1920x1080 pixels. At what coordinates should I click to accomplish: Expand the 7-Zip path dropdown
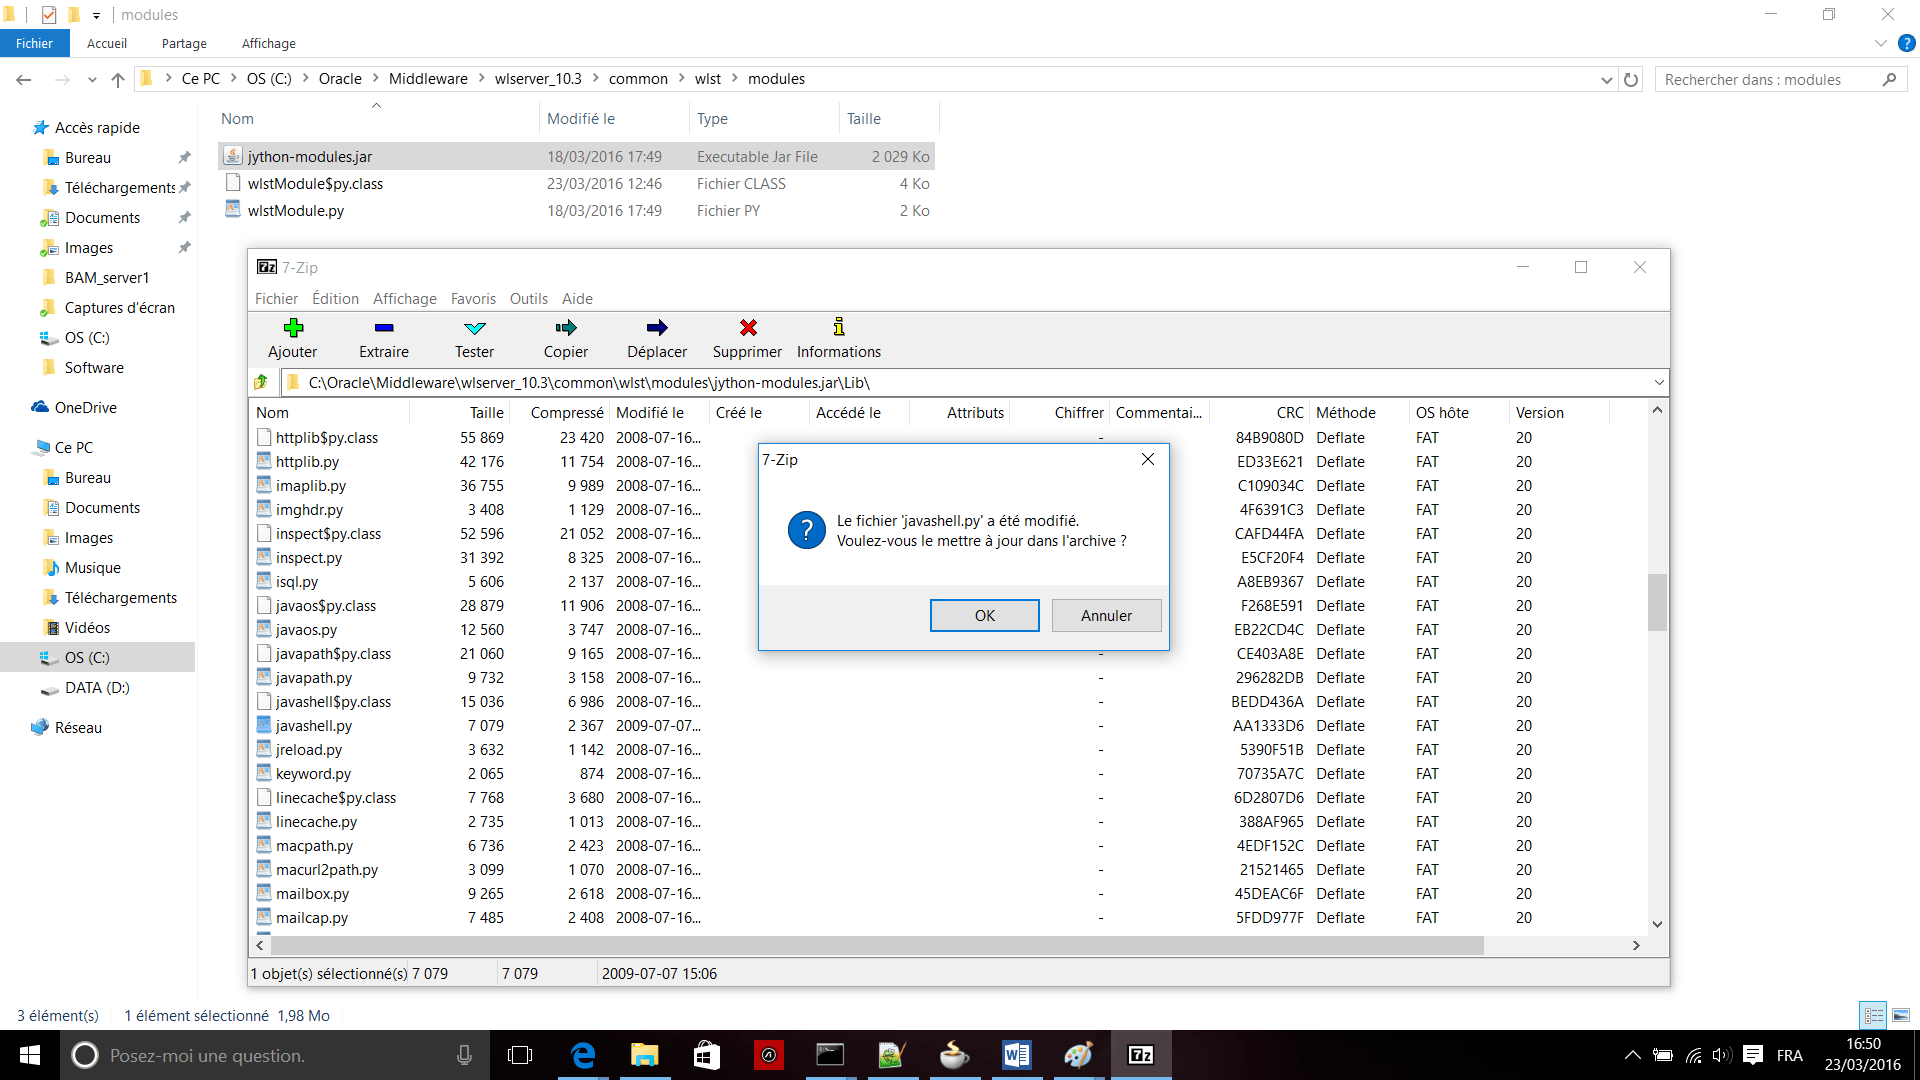pyautogui.click(x=1659, y=382)
